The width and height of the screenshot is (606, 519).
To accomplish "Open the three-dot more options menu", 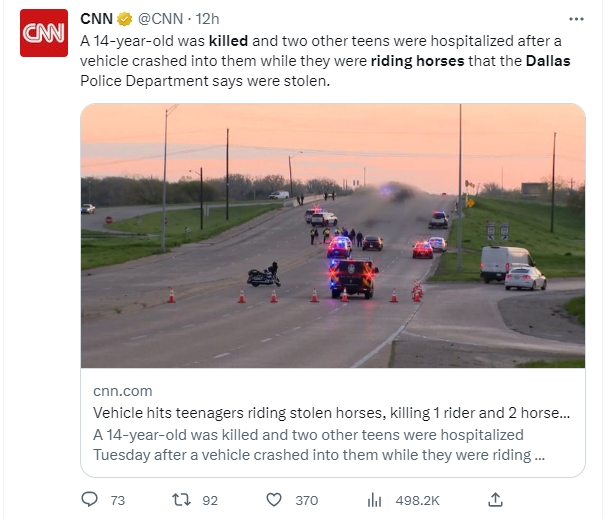I will [575, 19].
